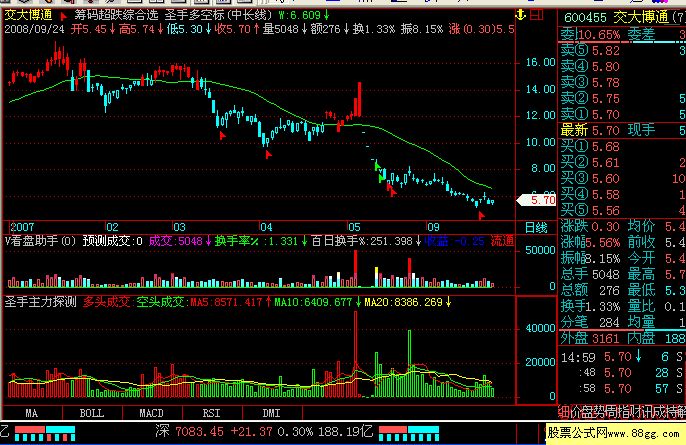Image resolution: width=686 pixels, height=445 pixels.
Task: Click the red signal flag under the 10.00 low candle
Action: [x=268, y=154]
